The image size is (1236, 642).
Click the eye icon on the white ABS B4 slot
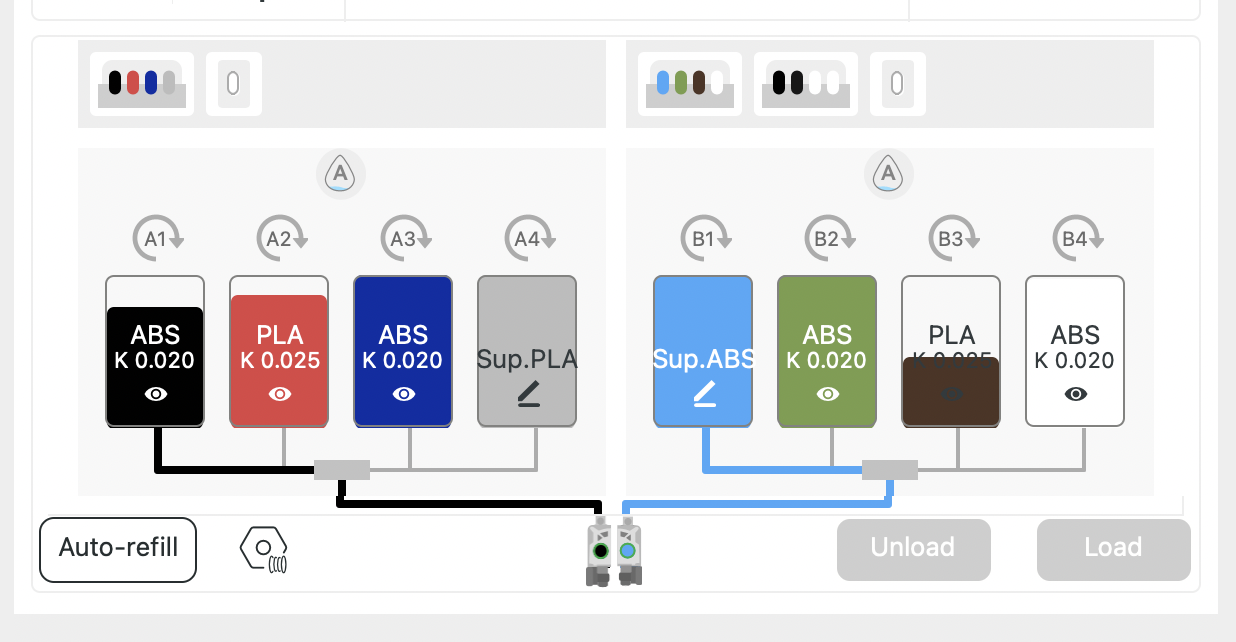[1076, 394]
